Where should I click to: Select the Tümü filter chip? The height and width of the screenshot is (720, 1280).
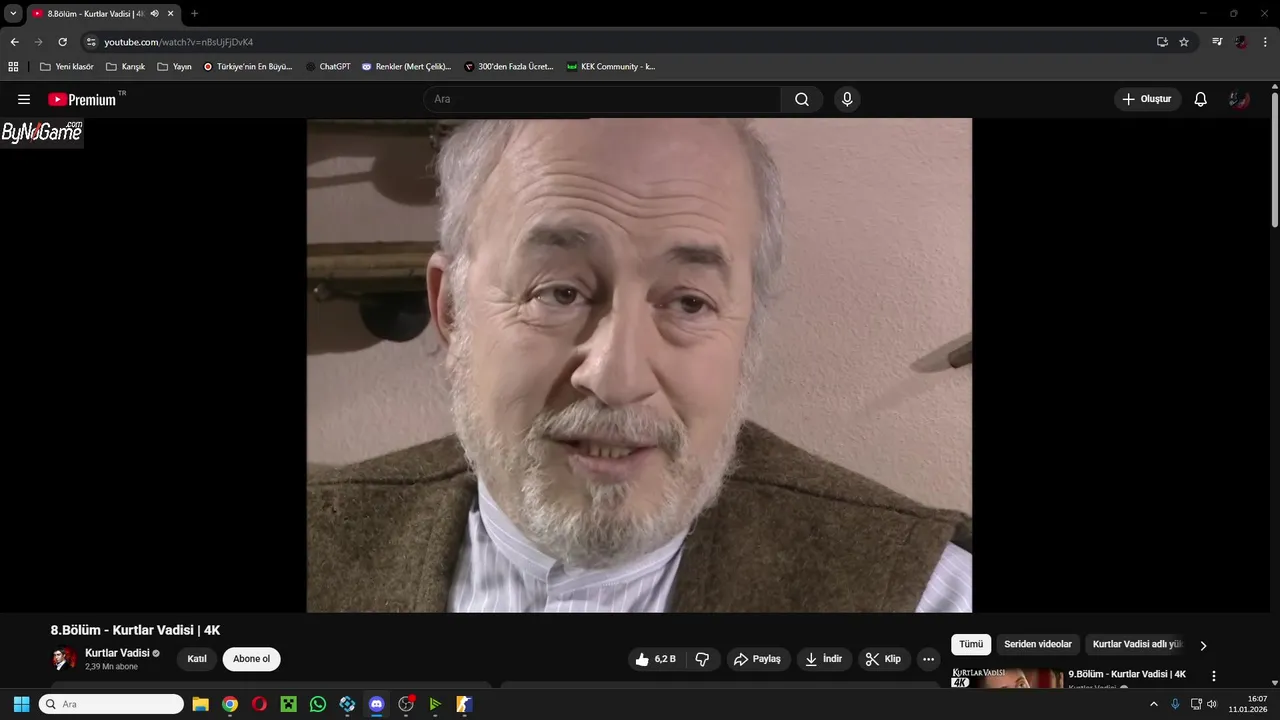click(971, 645)
